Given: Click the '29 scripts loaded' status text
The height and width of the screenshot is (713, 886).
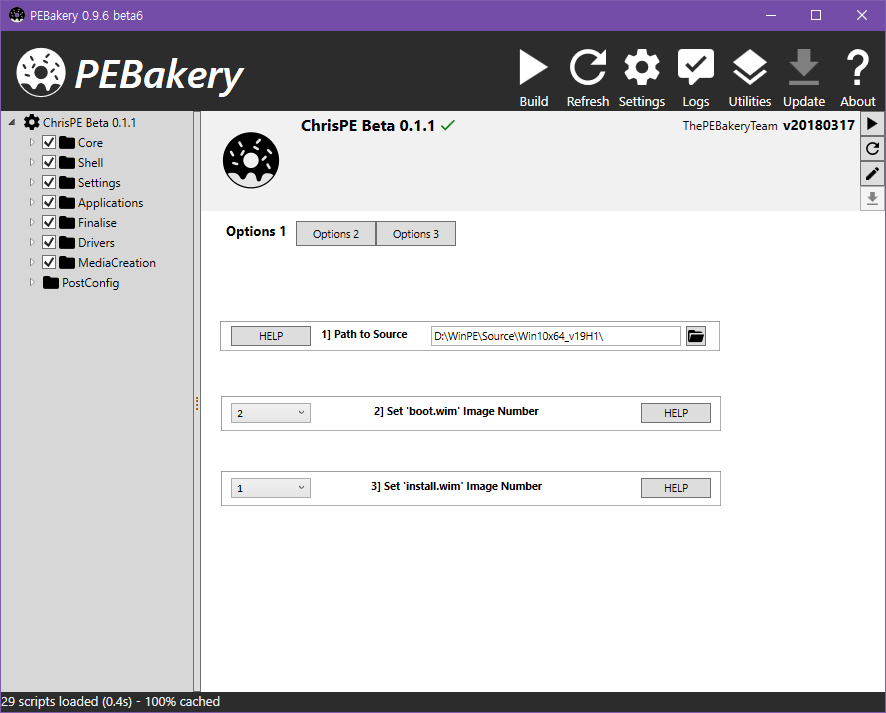Looking at the screenshot, I should click(110, 702).
